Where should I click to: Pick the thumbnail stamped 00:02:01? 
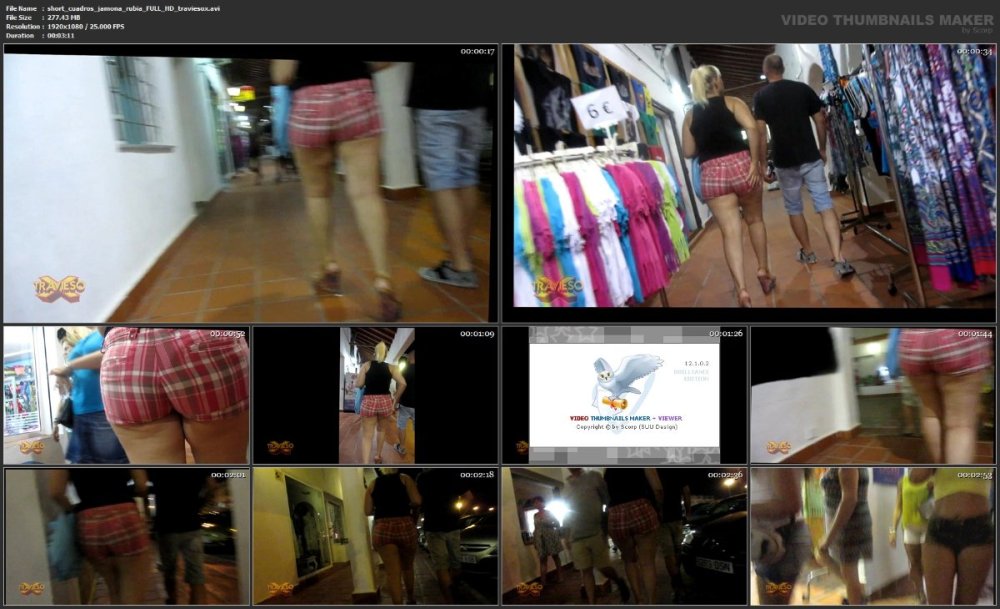click(126, 536)
